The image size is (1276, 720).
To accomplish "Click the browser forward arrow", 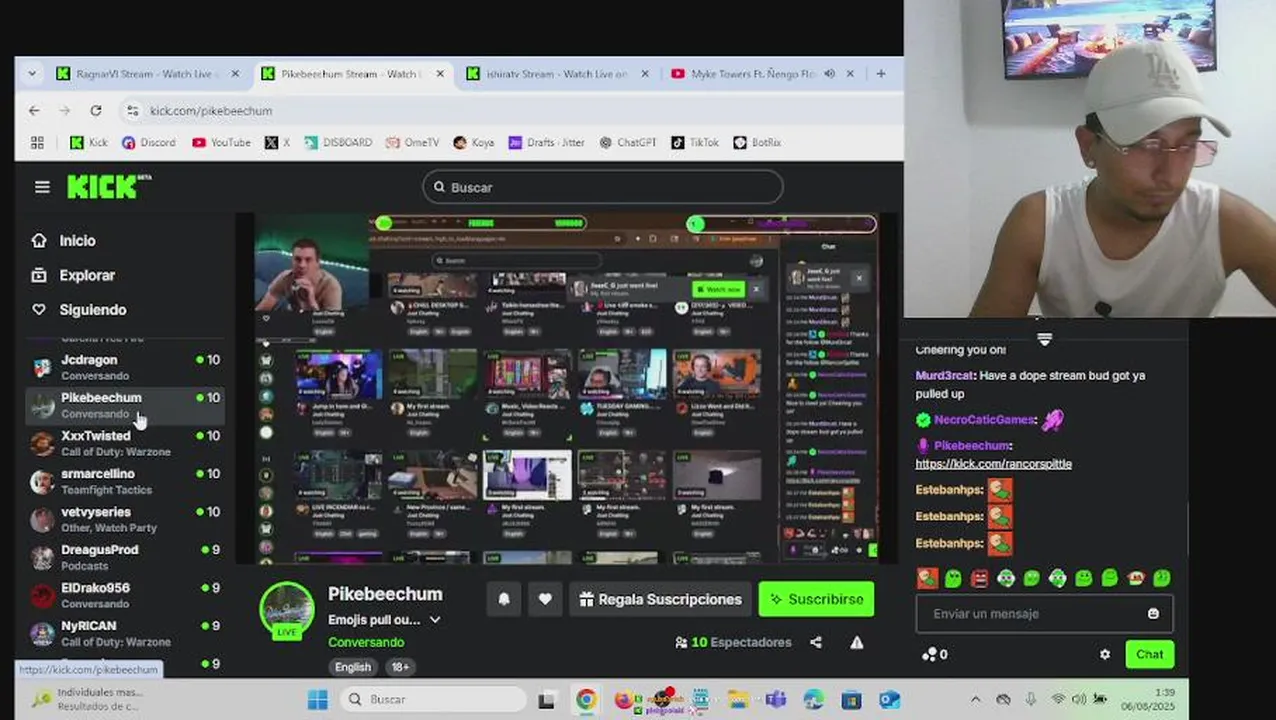I will coord(65,111).
